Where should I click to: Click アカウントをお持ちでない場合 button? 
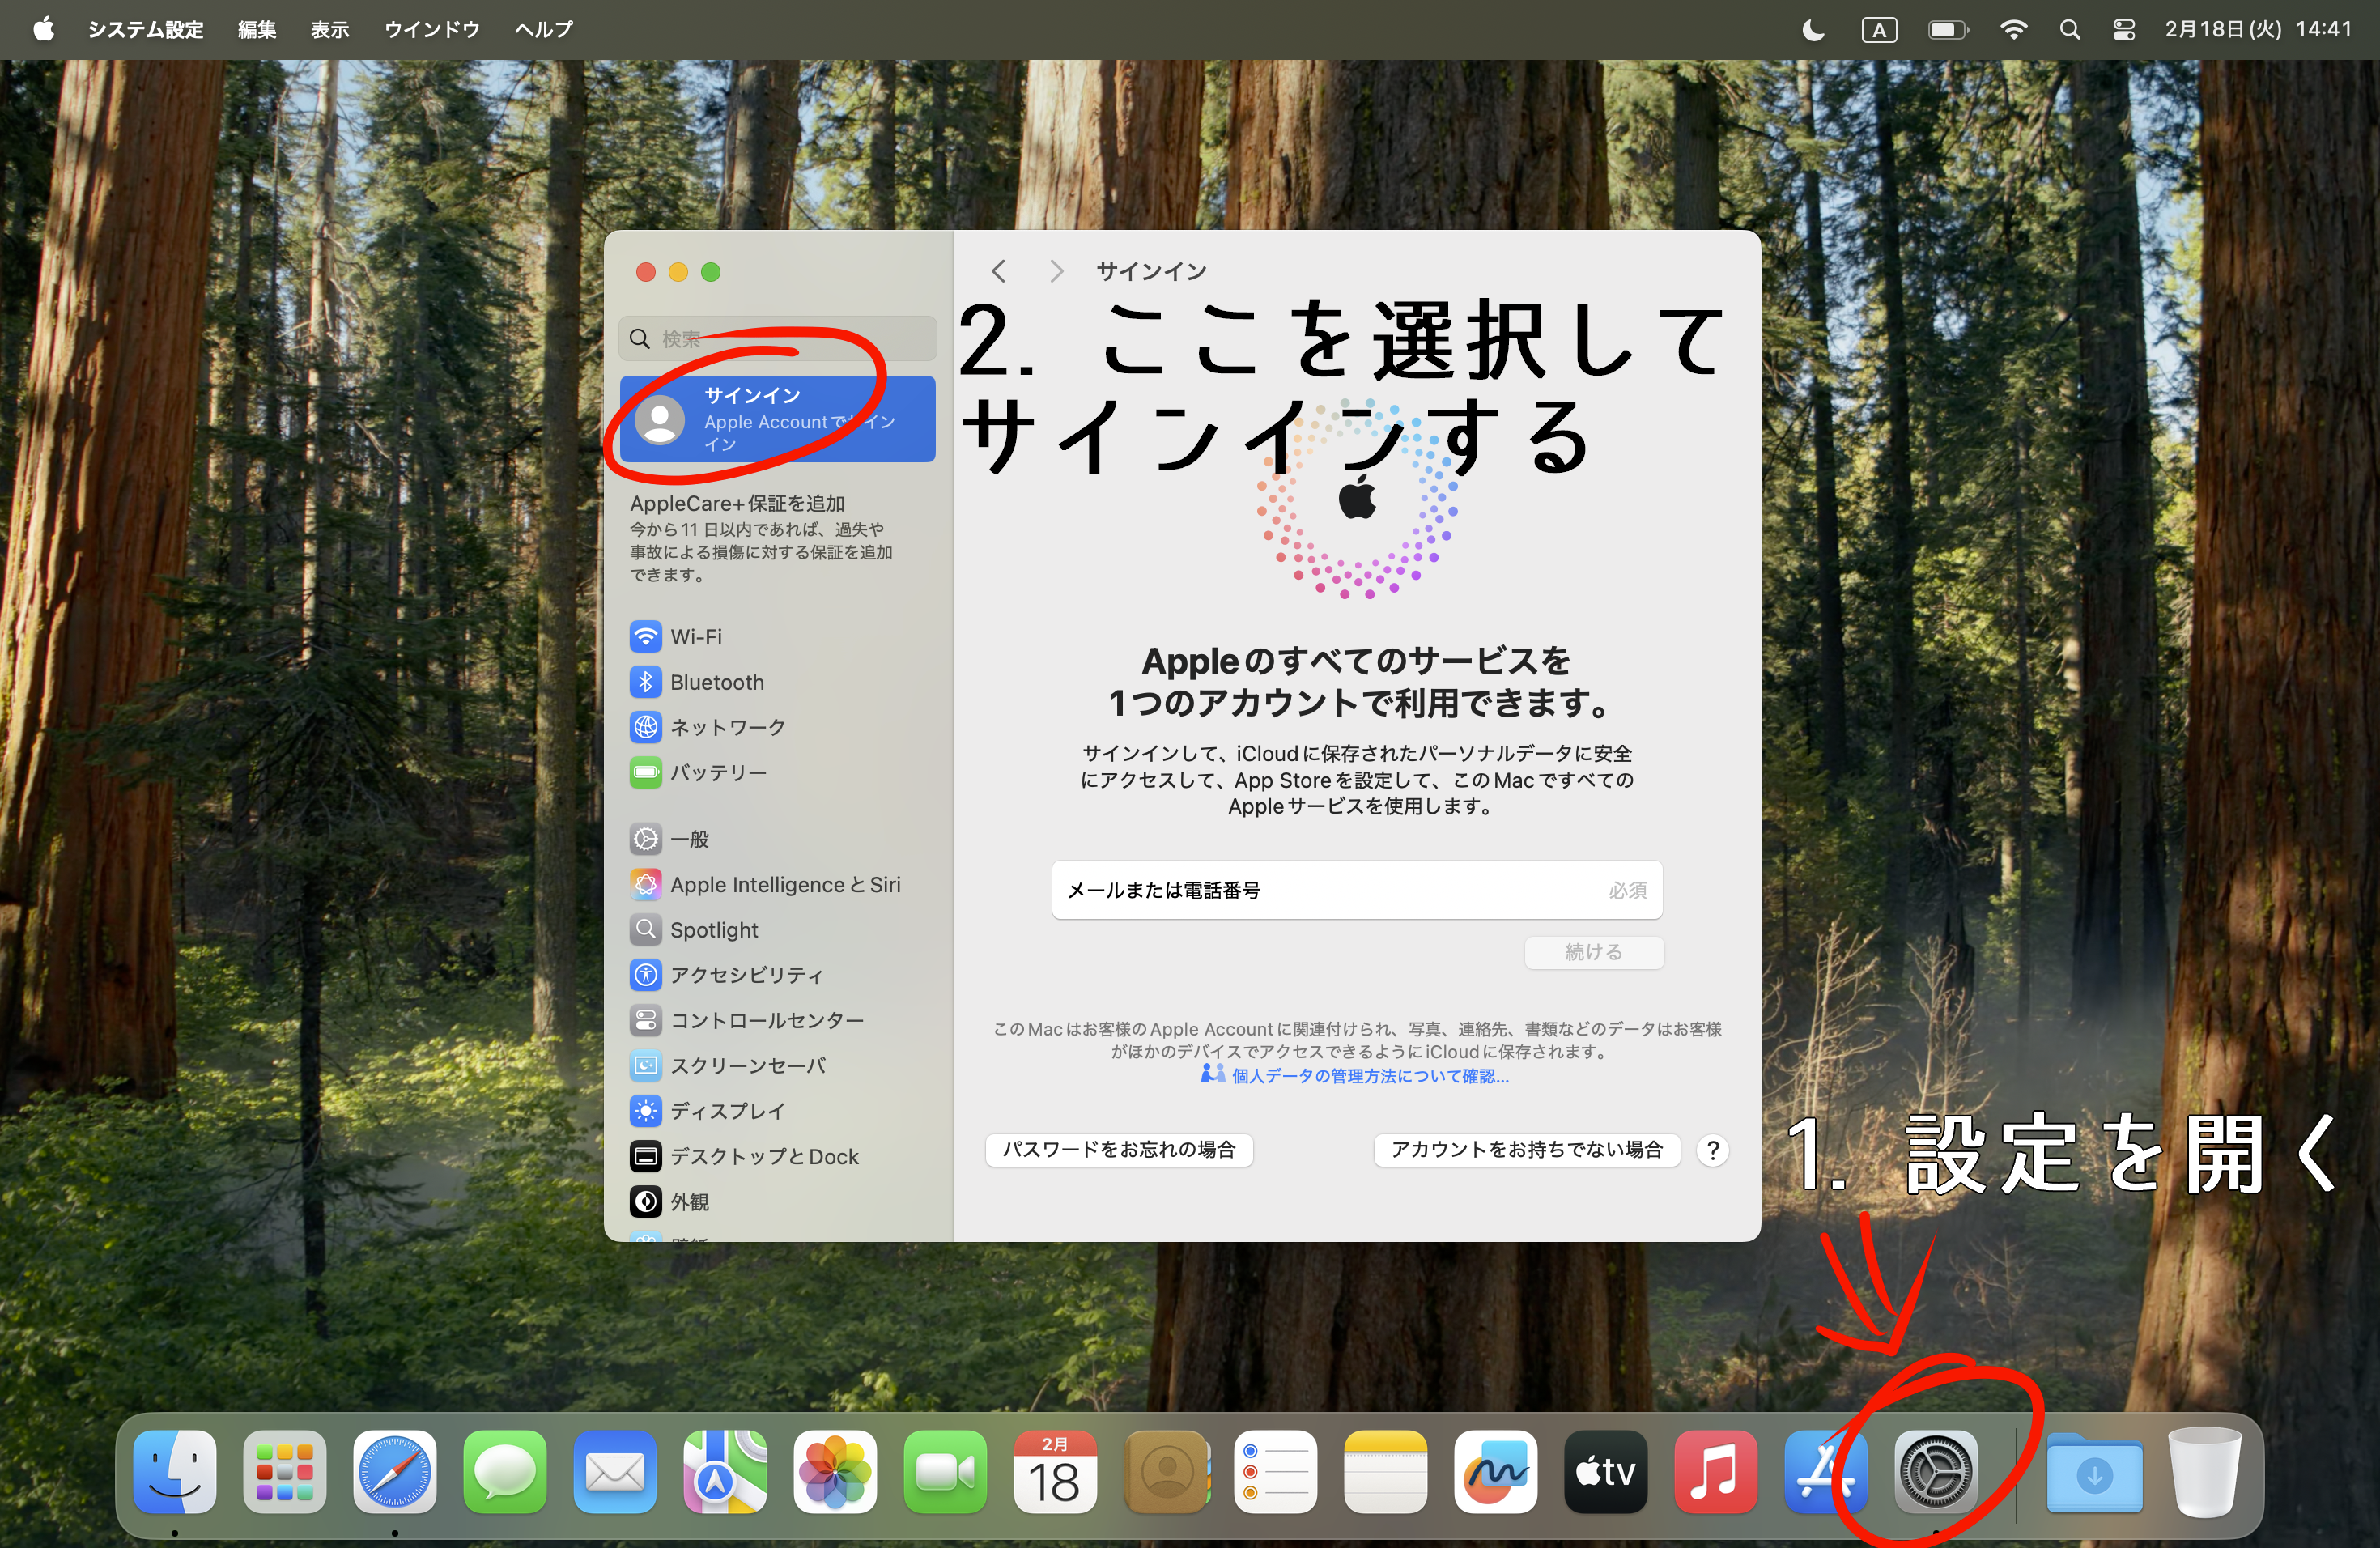(1527, 1150)
